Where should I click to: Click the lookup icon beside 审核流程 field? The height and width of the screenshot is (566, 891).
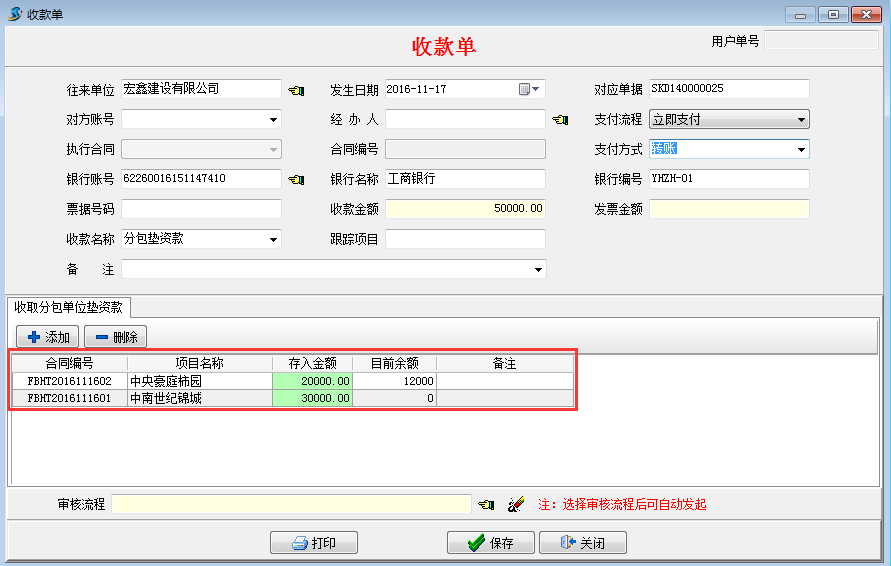click(487, 505)
